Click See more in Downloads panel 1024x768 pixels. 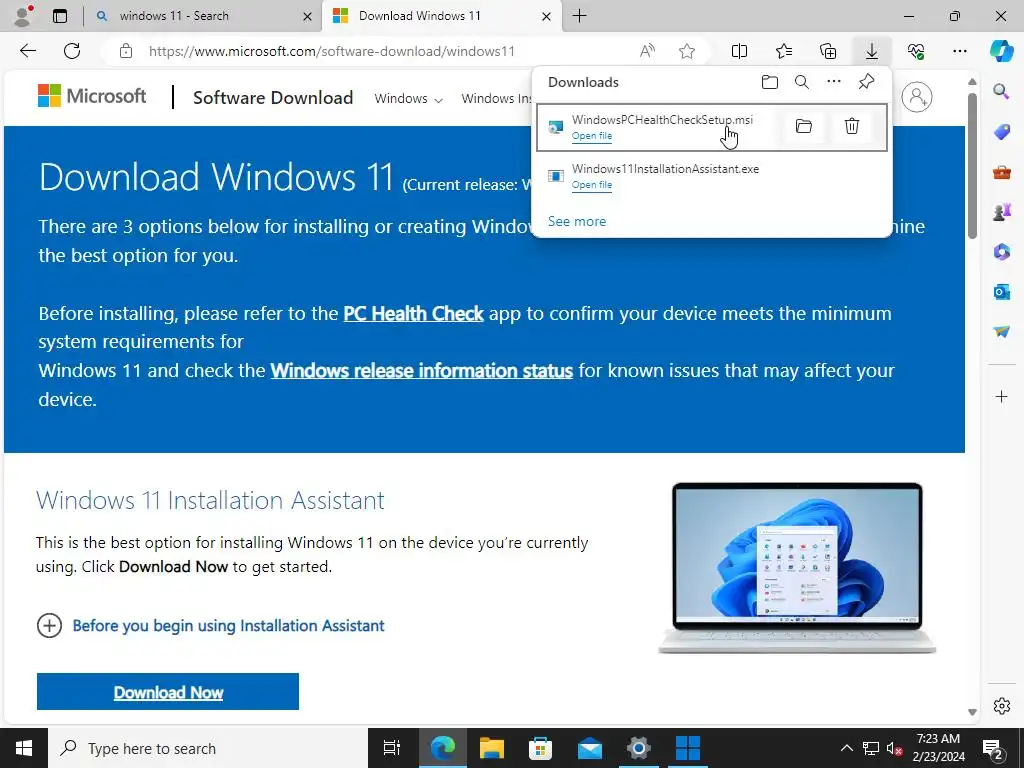(577, 221)
